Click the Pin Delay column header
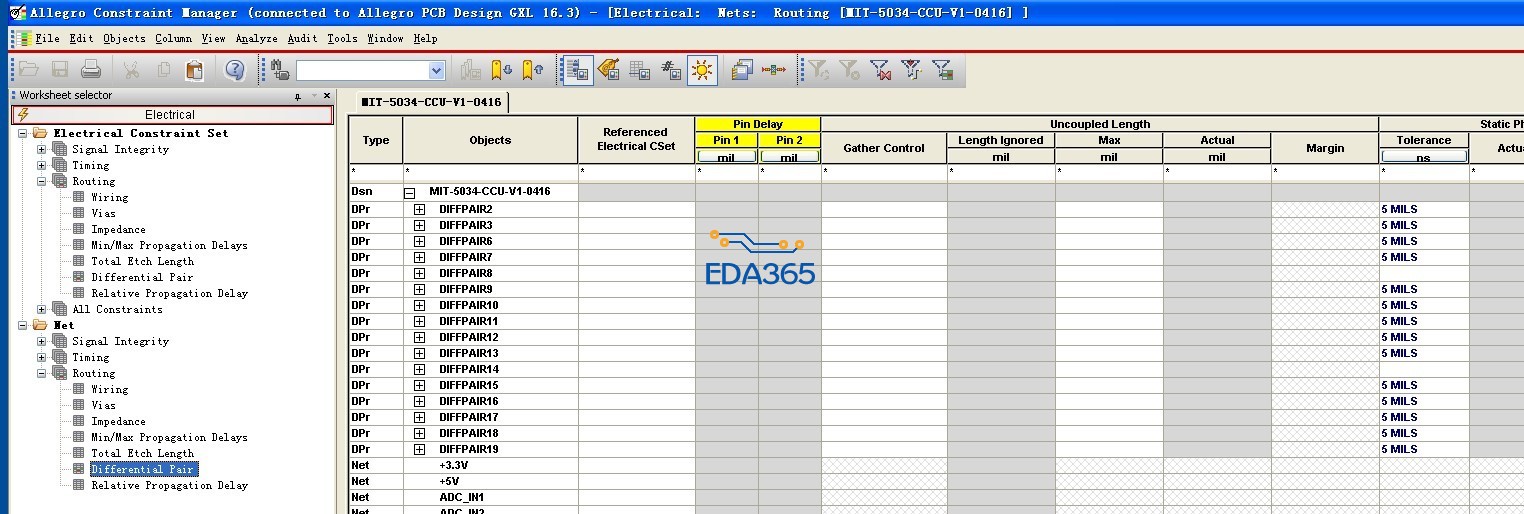The height and width of the screenshot is (514, 1524). coord(758,124)
